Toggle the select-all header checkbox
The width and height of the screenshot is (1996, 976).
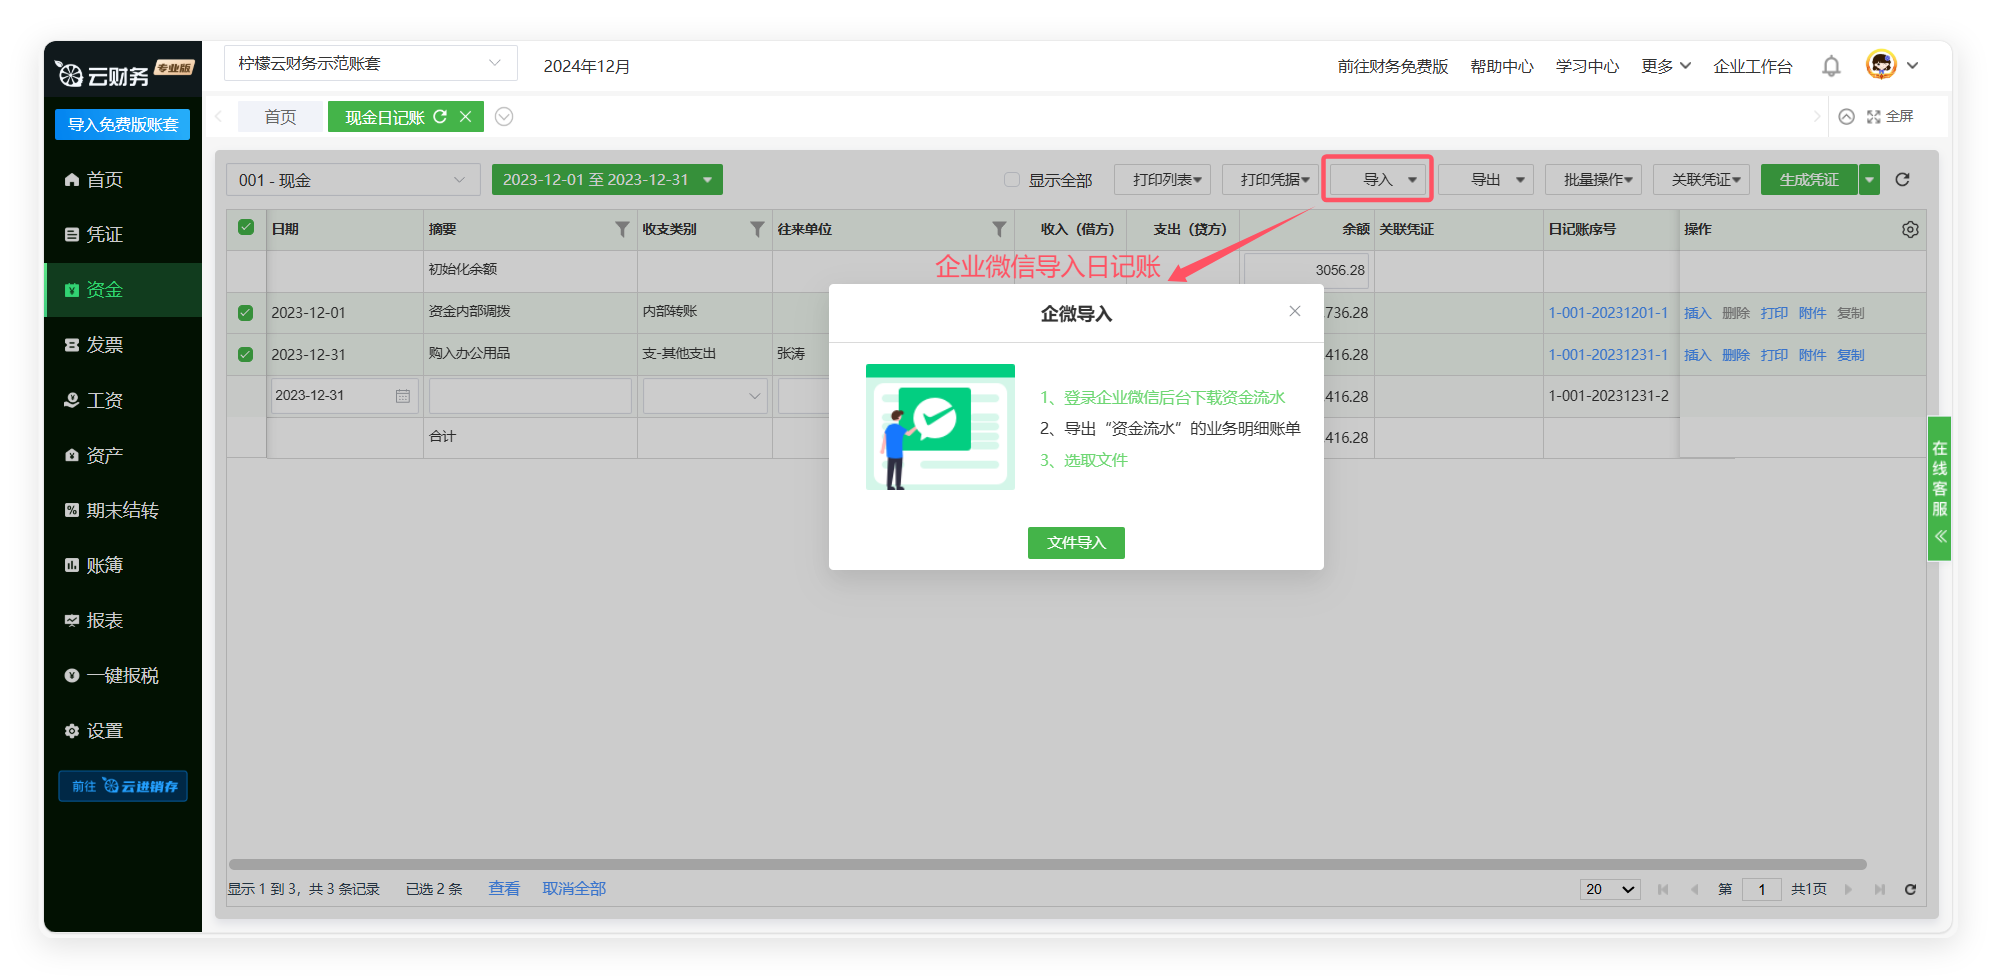246,228
